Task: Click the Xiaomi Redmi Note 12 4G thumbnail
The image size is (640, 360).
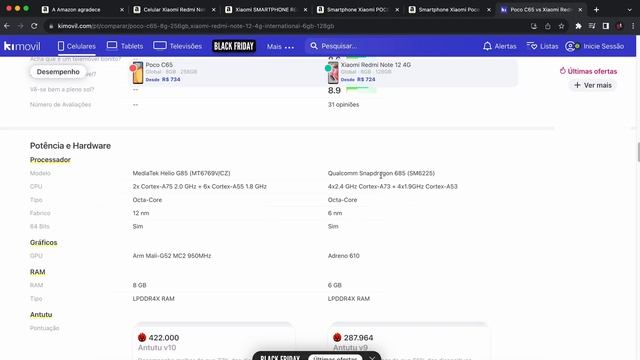Action: pos(333,72)
